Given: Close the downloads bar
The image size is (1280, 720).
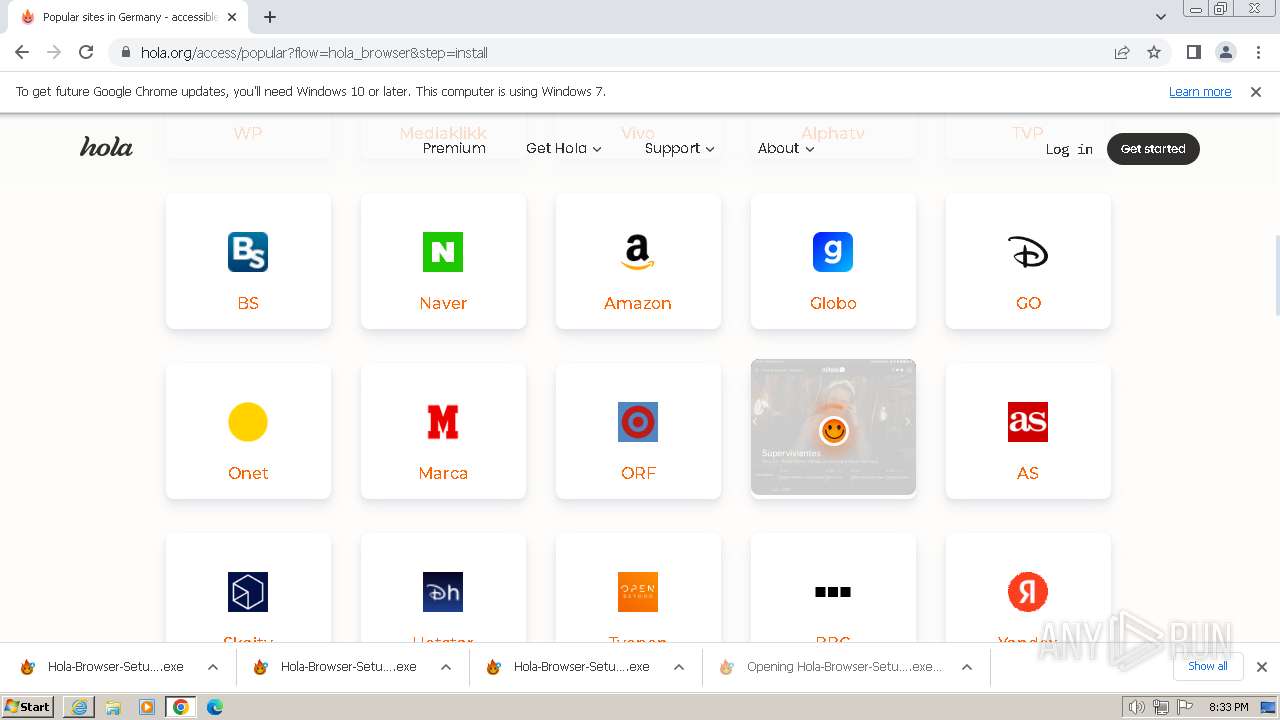Looking at the screenshot, I should tap(1262, 667).
